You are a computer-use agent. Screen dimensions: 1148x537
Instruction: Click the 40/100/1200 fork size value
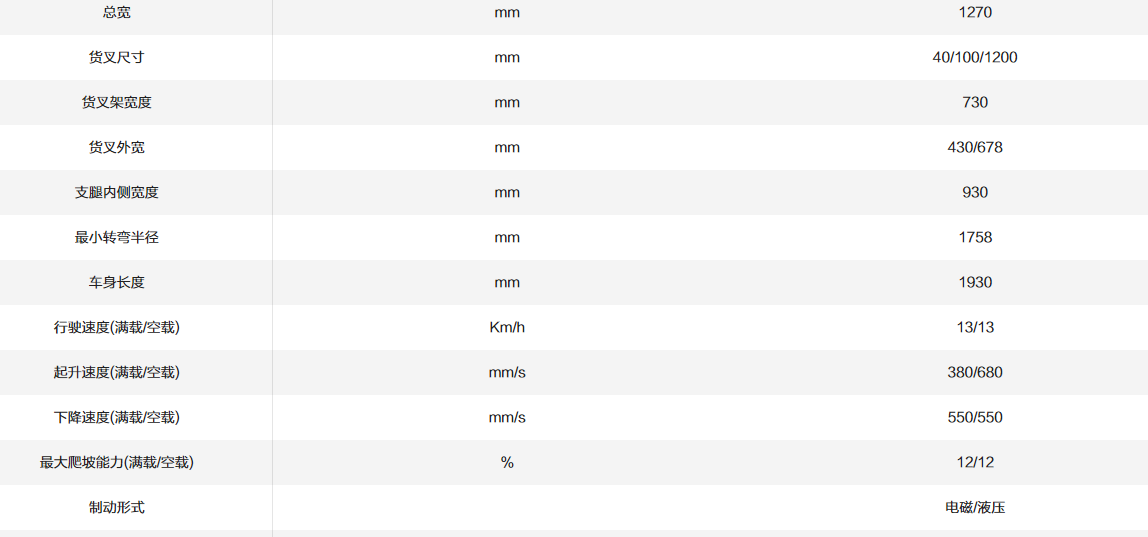[974, 58]
